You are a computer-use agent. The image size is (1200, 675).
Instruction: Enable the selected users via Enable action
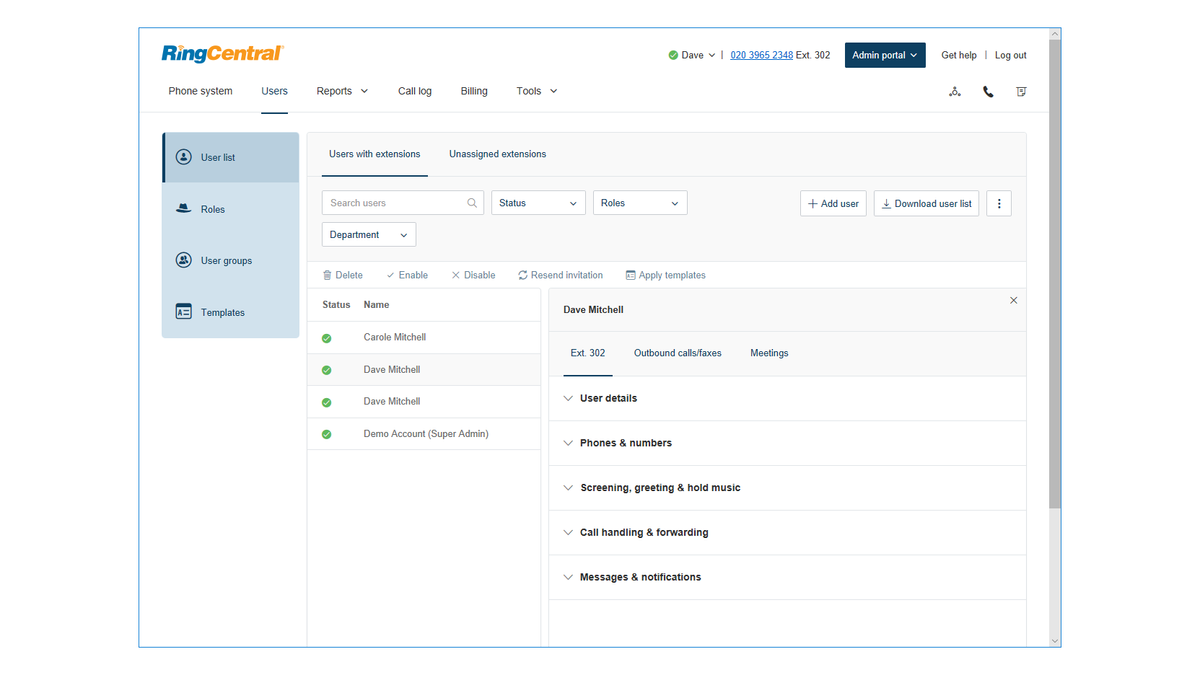click(407, 274)
